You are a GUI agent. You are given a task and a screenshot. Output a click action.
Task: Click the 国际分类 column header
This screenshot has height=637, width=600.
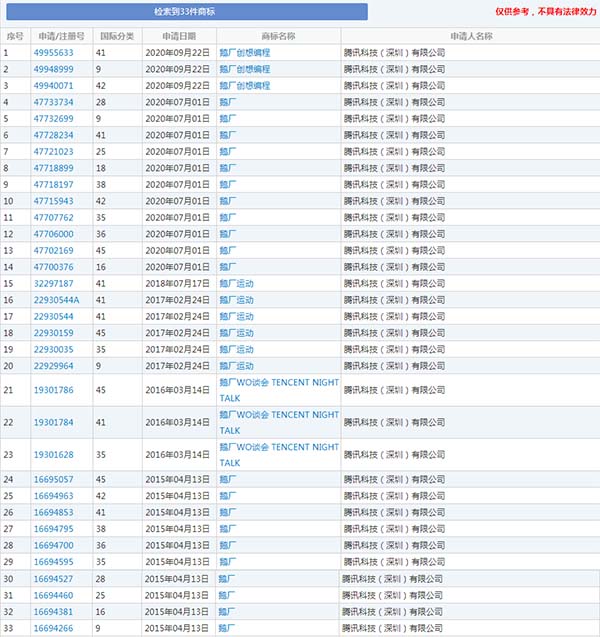[x=117, y=36]
